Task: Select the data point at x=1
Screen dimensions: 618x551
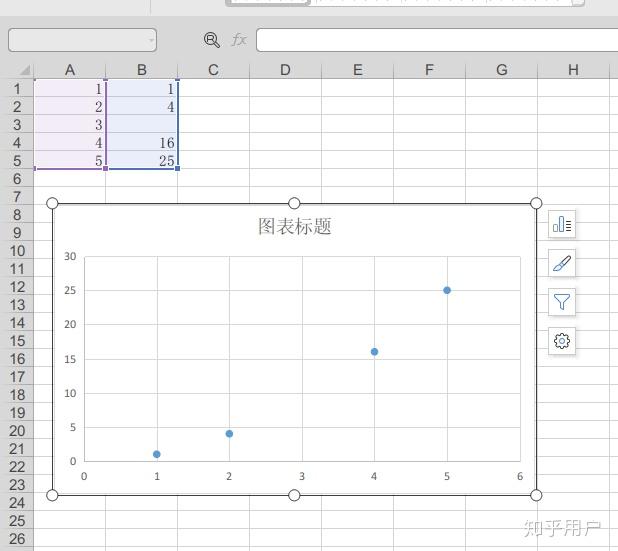Action: pyautogui.click(x=156, y=454)
